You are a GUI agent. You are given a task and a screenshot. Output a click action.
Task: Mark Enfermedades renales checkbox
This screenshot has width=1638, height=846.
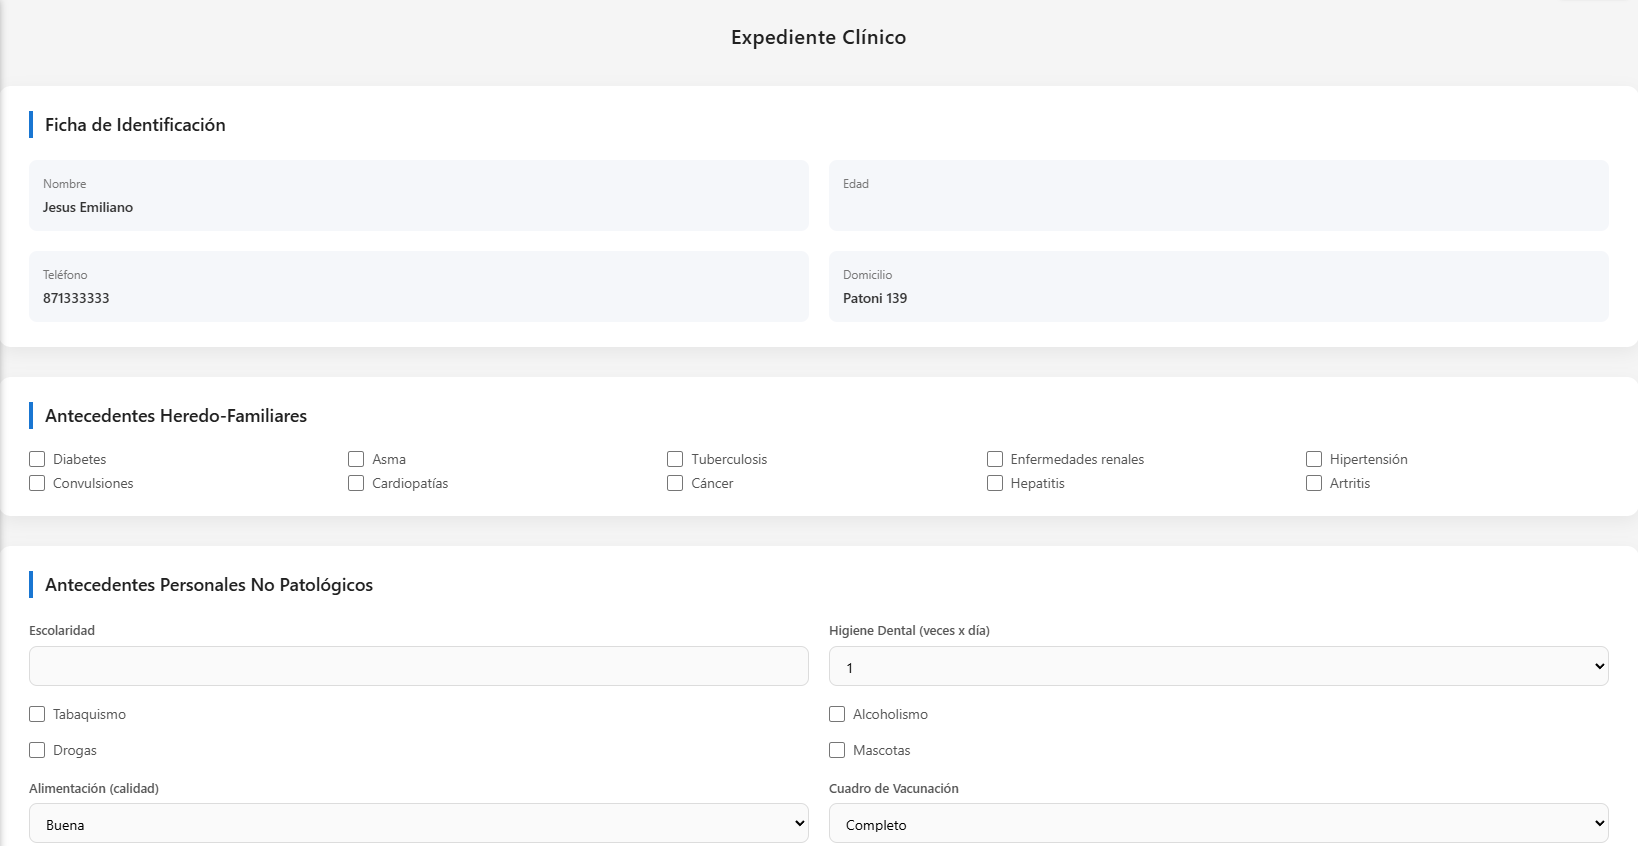click(995, 459)
